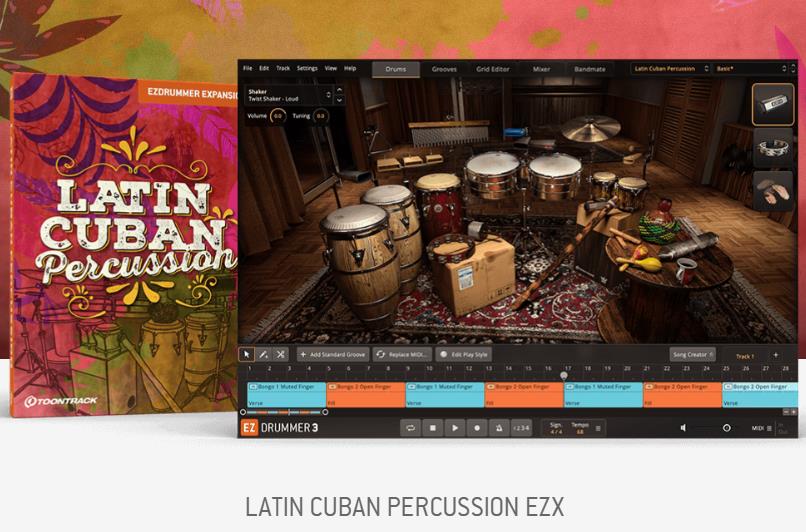Click the bar chimes behind the drums
This screenshot has width=806, height=532.
click(449, 132)
